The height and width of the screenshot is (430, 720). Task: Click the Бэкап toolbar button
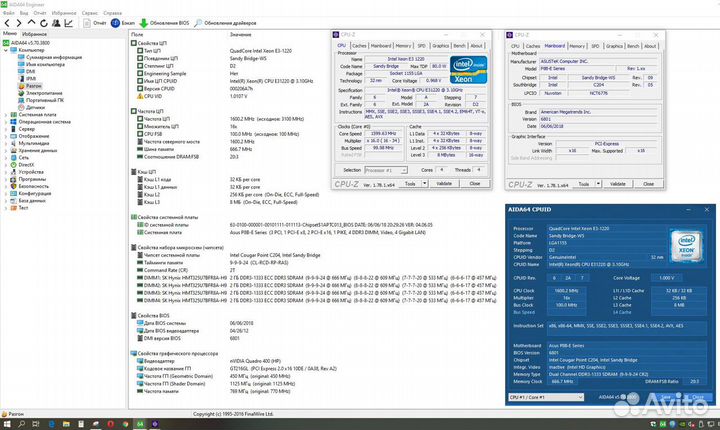pyautogui.click(x=123, y=23)
